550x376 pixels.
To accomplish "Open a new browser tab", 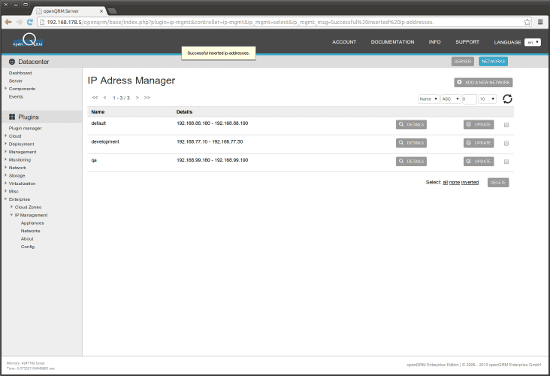I will coord(112,11).
